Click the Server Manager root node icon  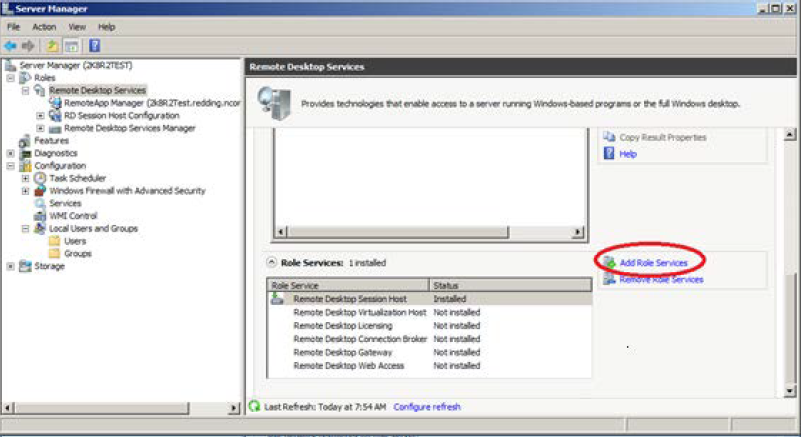(x=10, y=65)
